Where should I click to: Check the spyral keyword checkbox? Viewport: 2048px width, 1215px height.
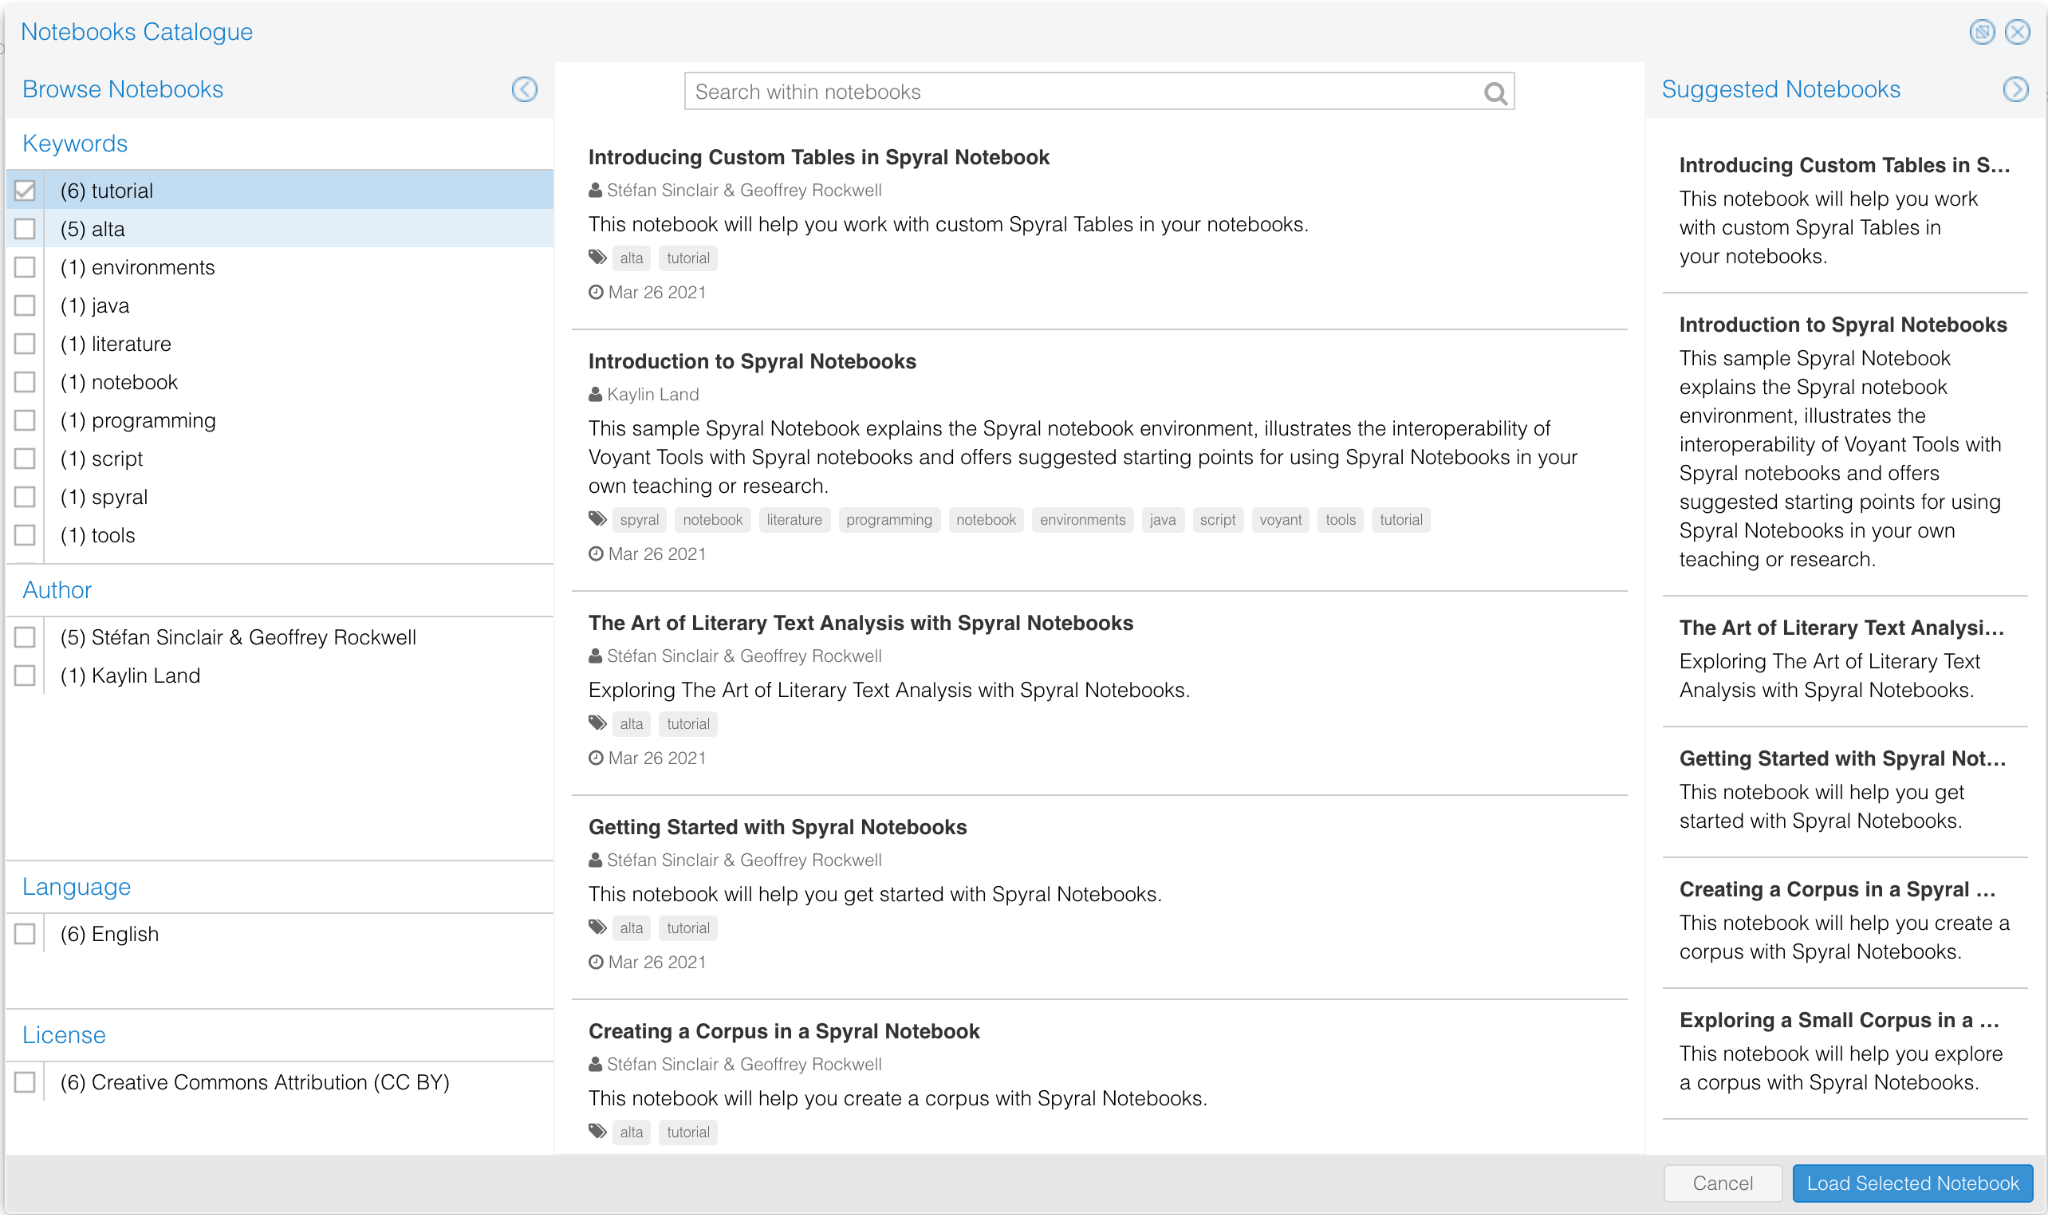click(25, 497)
